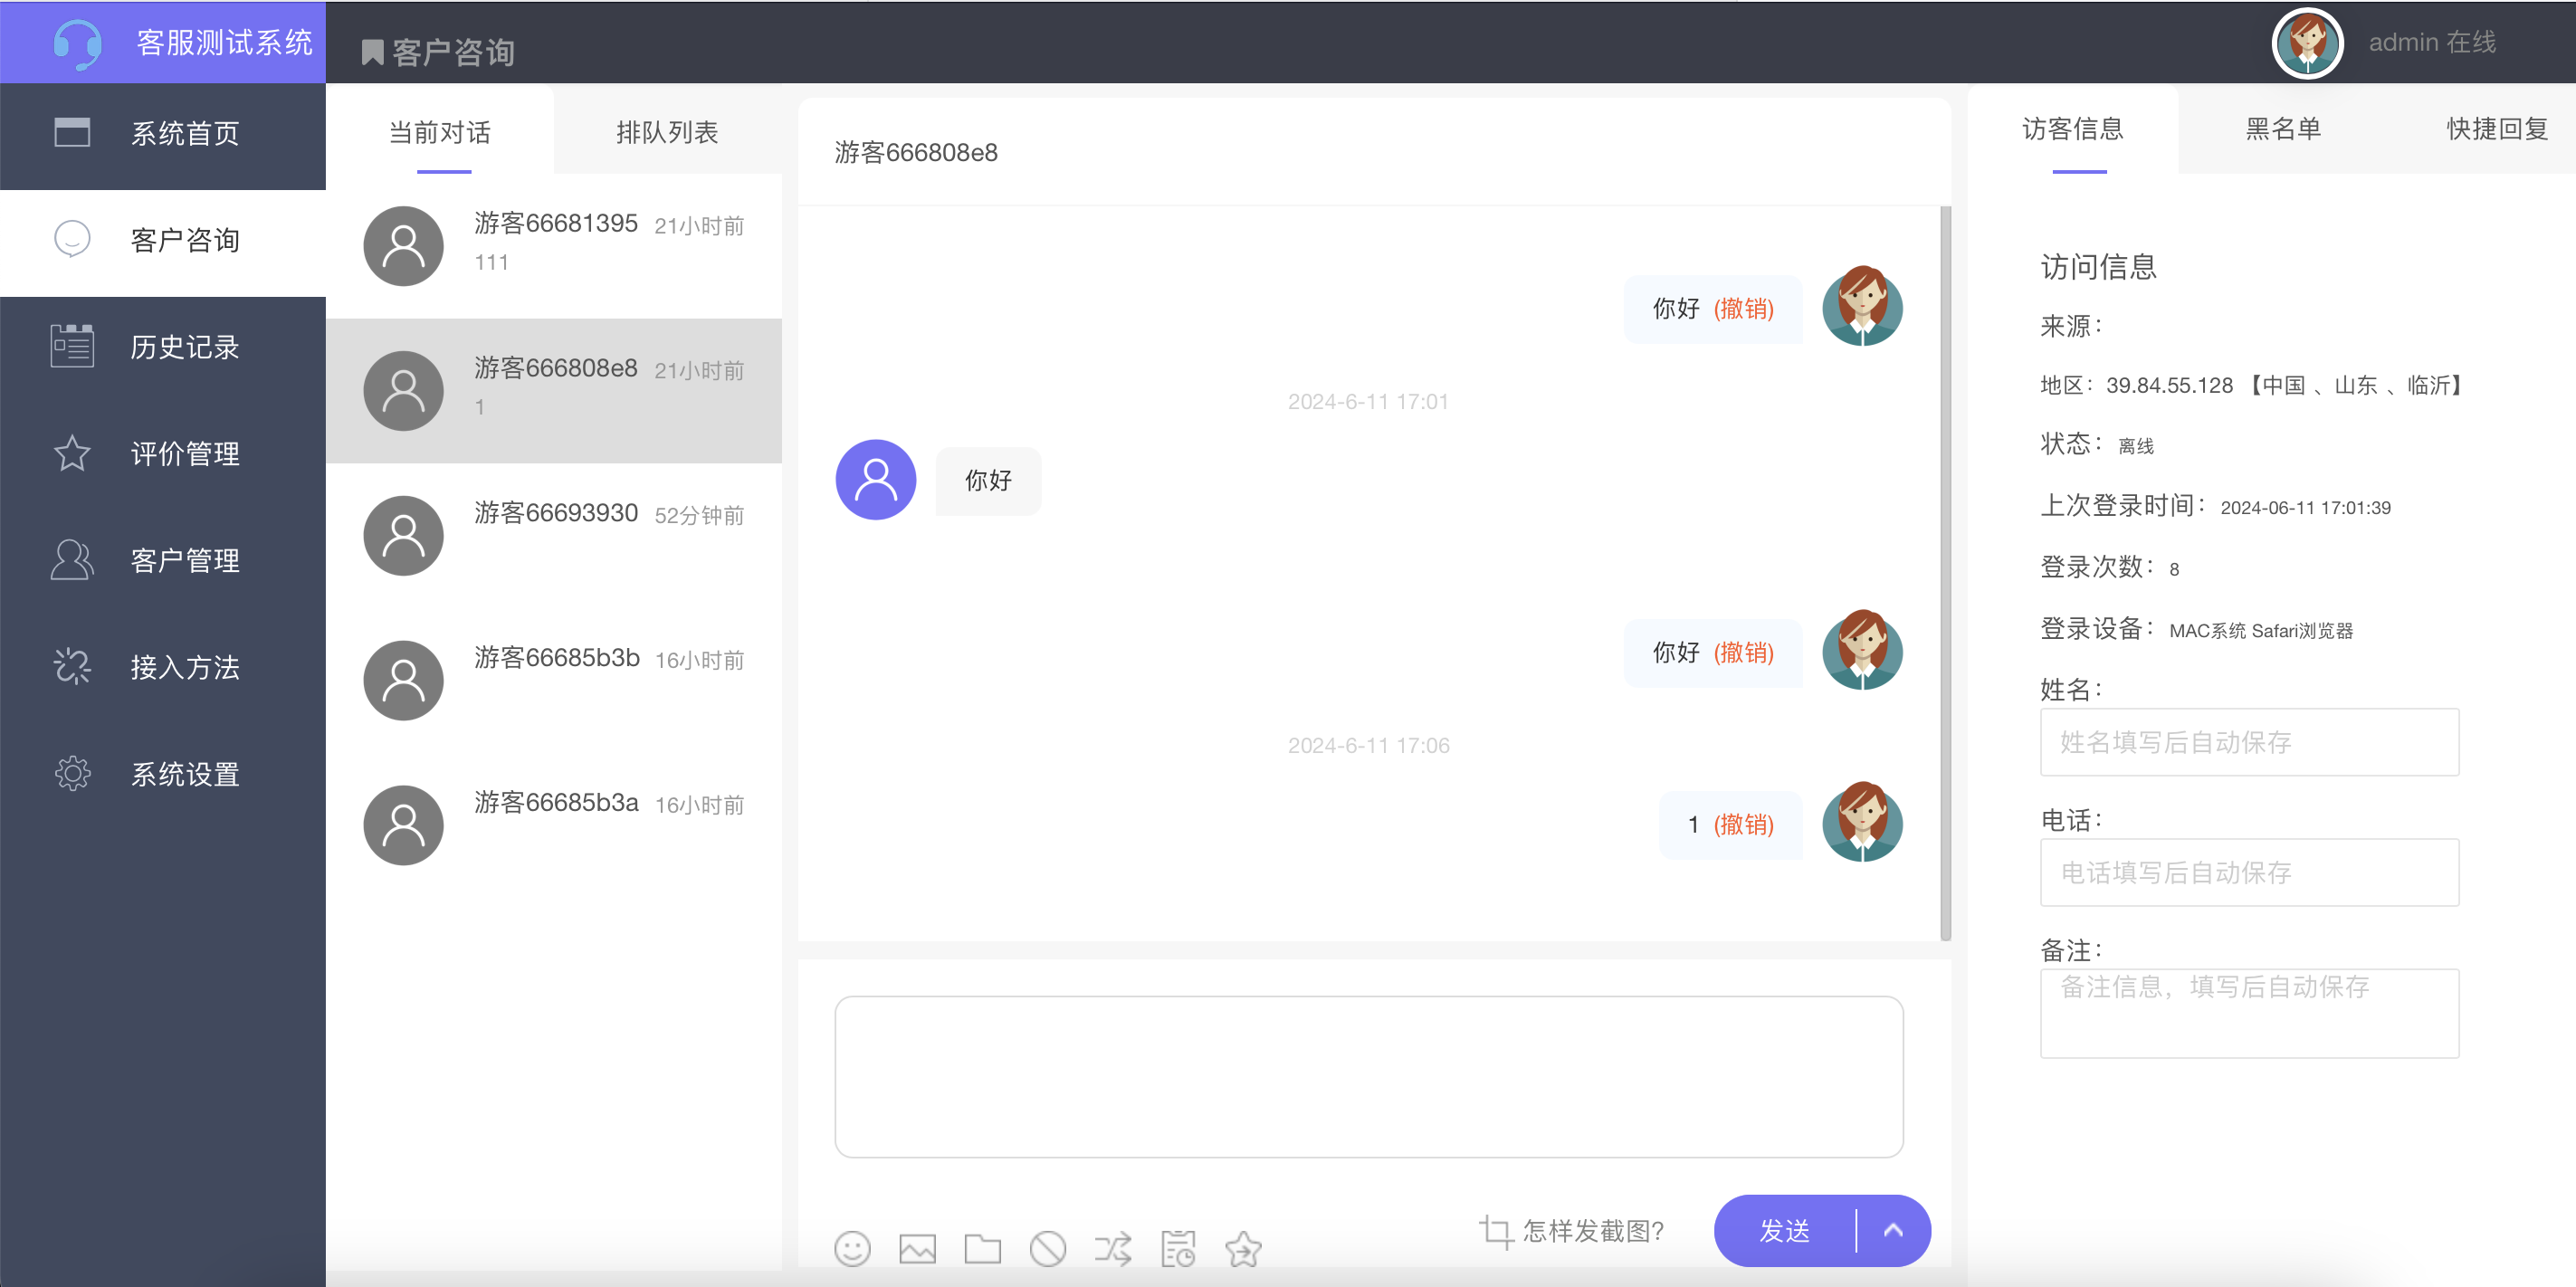
Task: Open 历史记录 from the sidebar
Action: [185, 347]
